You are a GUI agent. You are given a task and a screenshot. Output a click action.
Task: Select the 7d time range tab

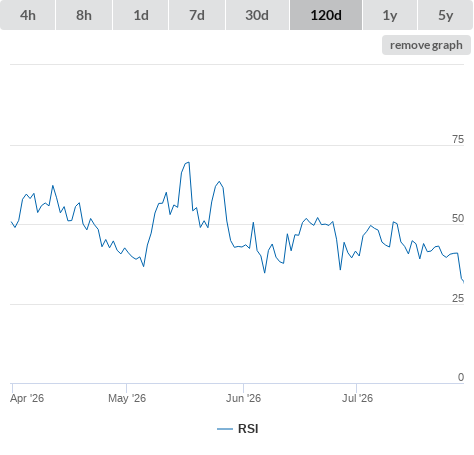click(x=197, y=15)
